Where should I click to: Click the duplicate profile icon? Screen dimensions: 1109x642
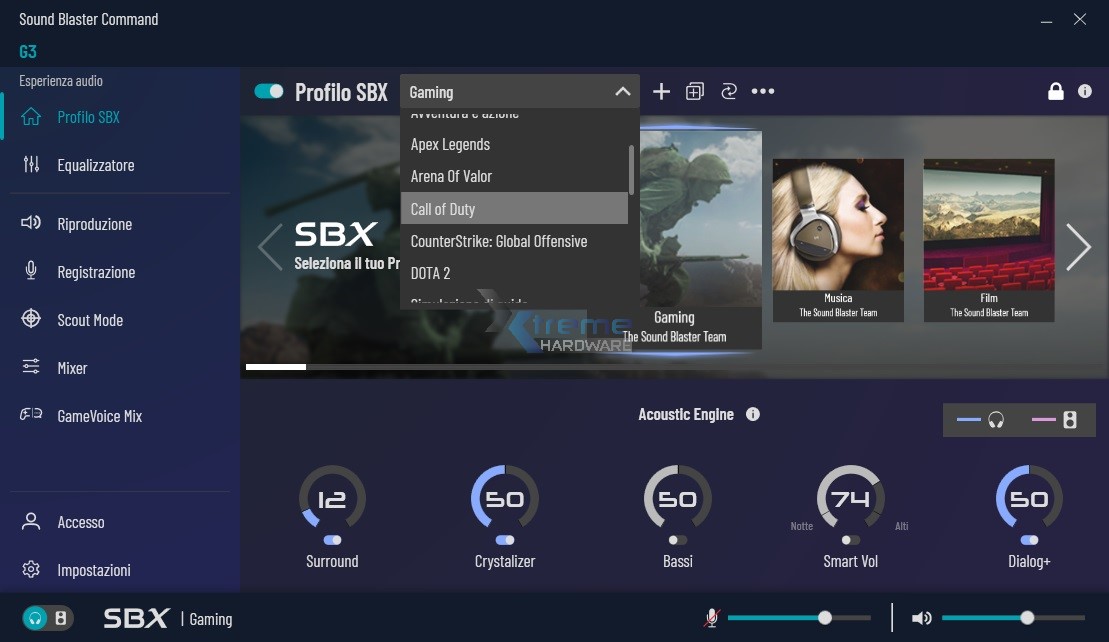coord(695,91)
